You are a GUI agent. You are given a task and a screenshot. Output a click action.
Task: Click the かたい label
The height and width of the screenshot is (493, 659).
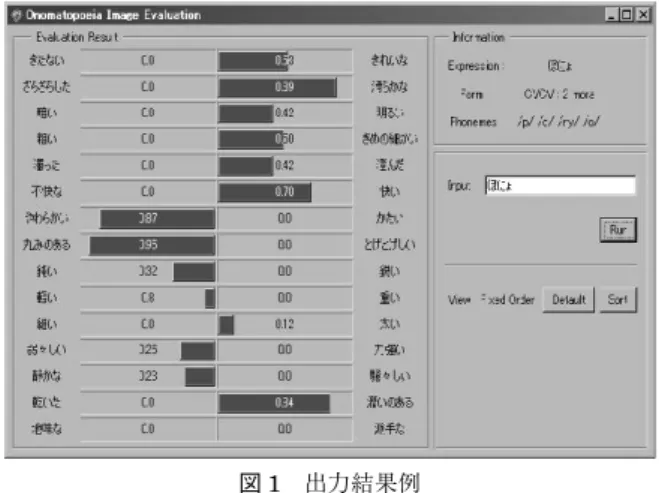pos(390,219)
